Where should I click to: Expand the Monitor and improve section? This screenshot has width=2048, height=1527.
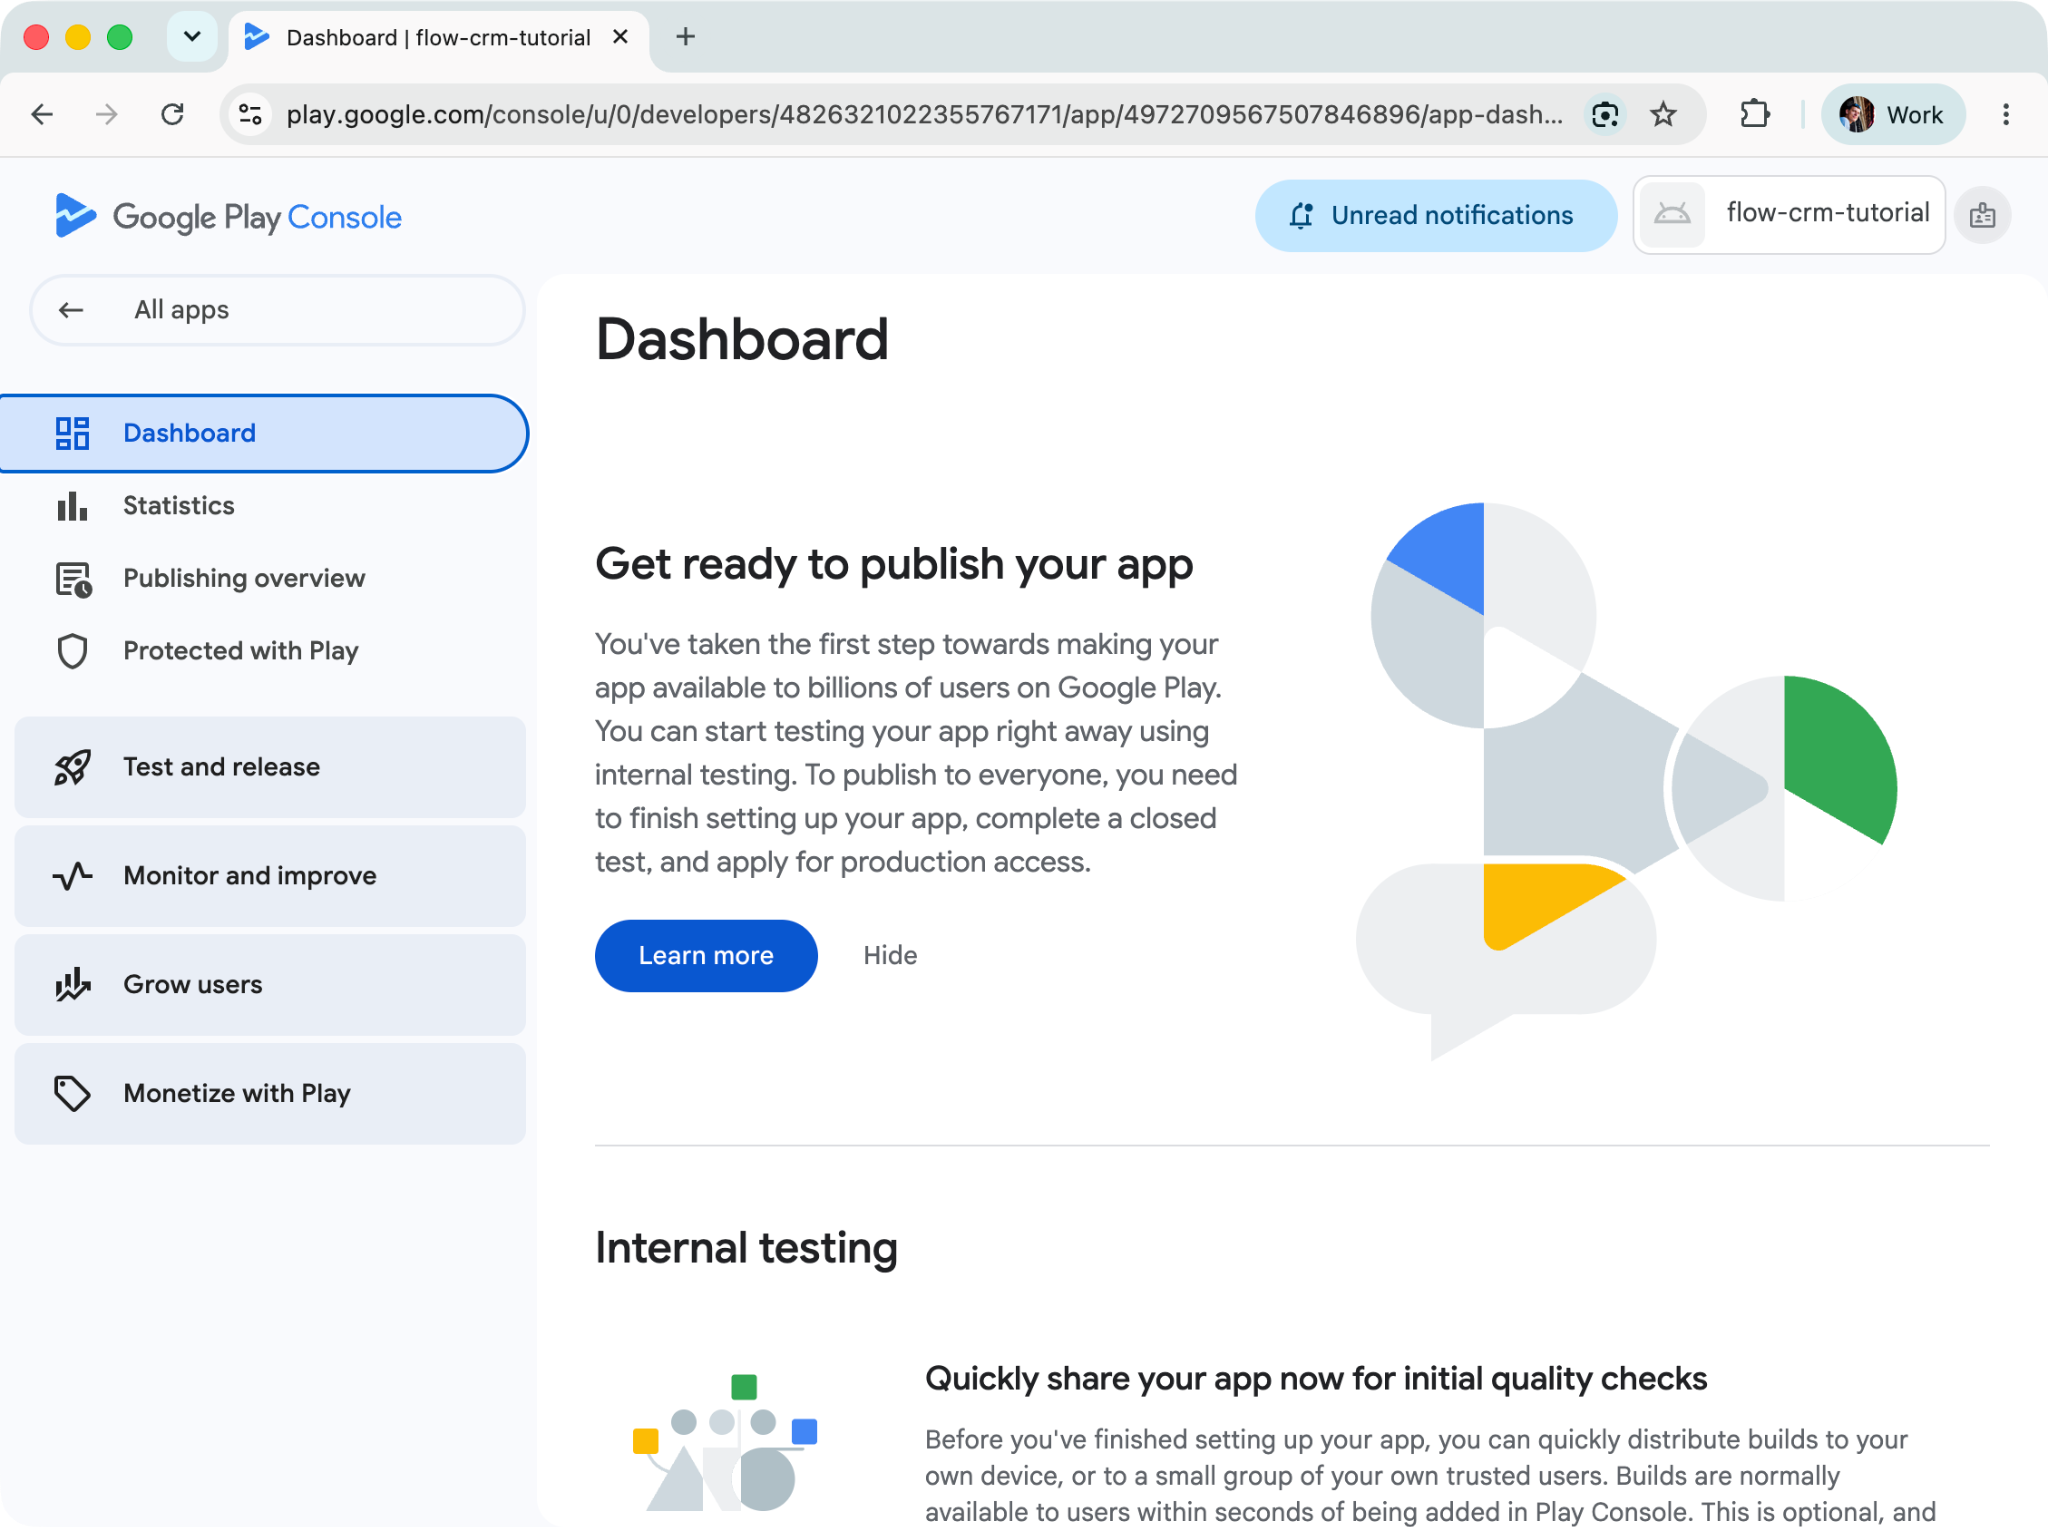click(270, 876)
